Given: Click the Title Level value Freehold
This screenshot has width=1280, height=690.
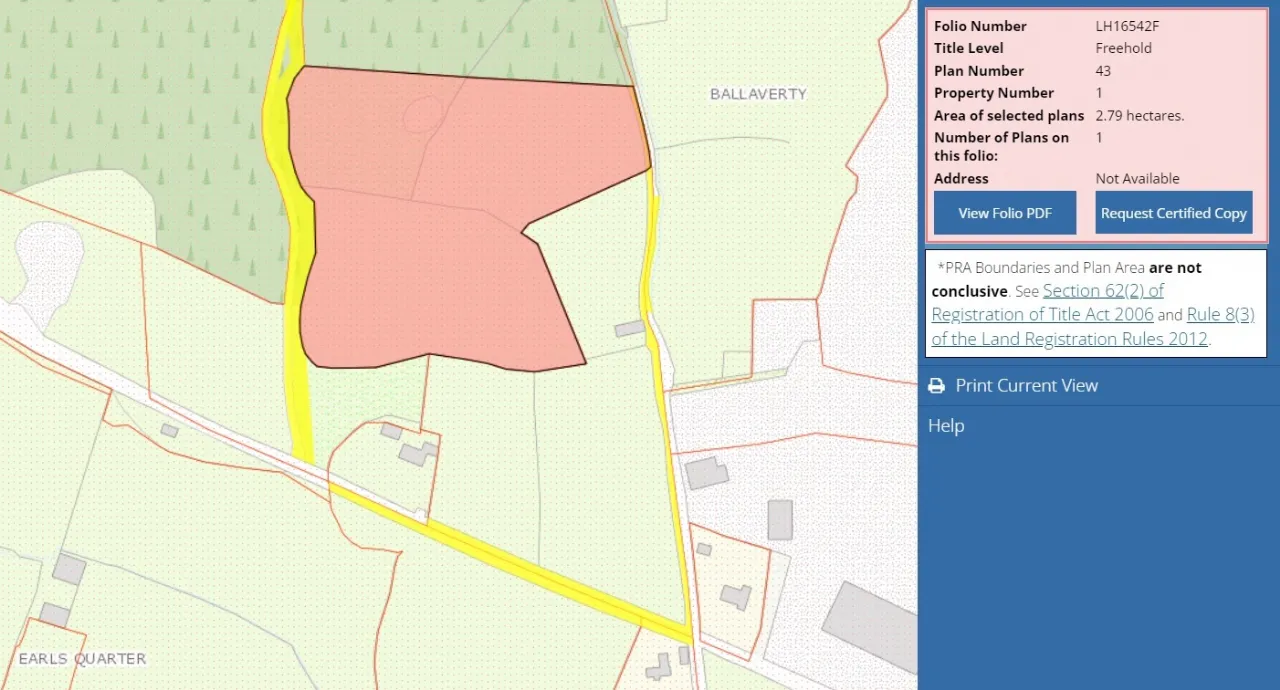Looking at the screenshot, I should tap(1123, 48).
